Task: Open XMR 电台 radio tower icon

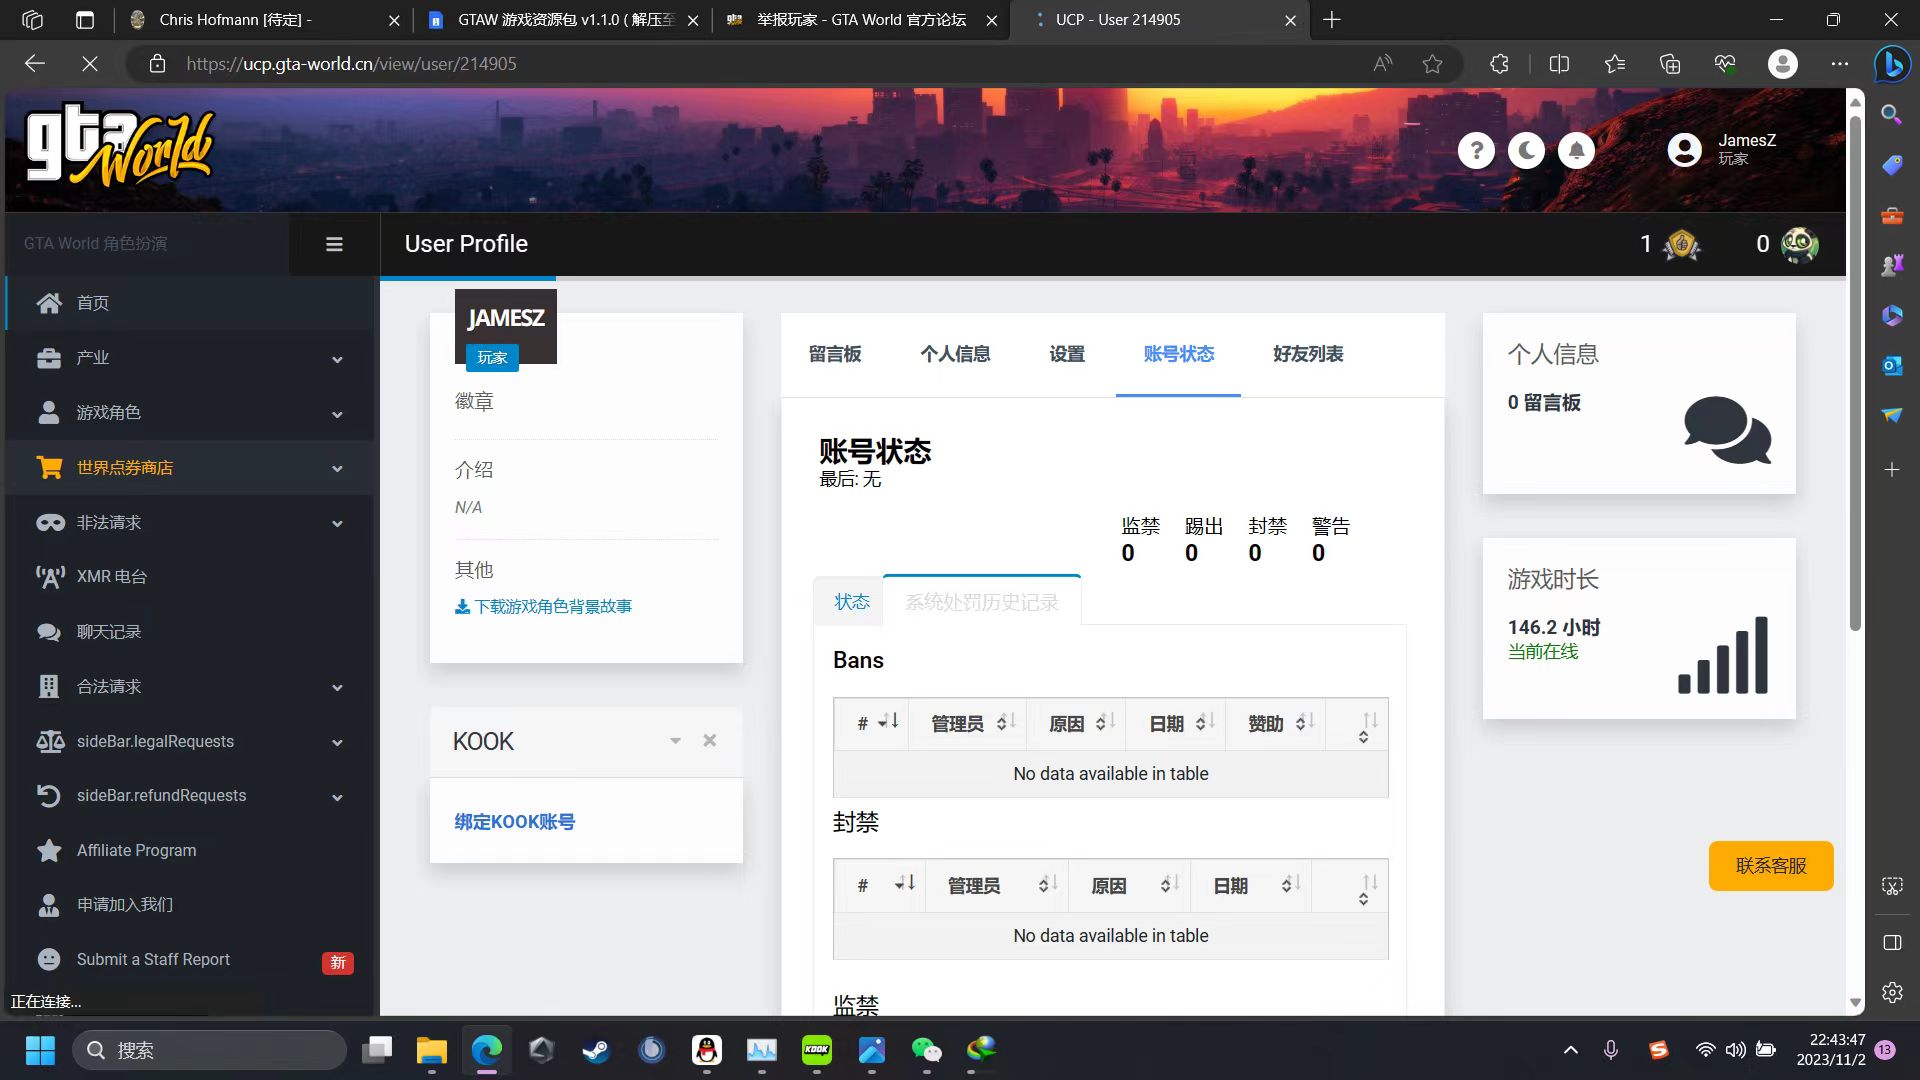Action: click(49, 577)
